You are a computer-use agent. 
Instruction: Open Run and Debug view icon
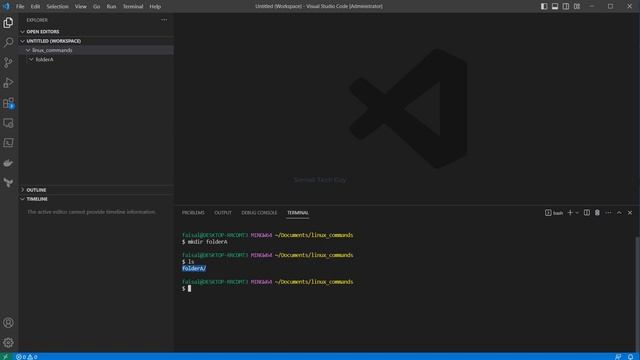tap(8, 82)
